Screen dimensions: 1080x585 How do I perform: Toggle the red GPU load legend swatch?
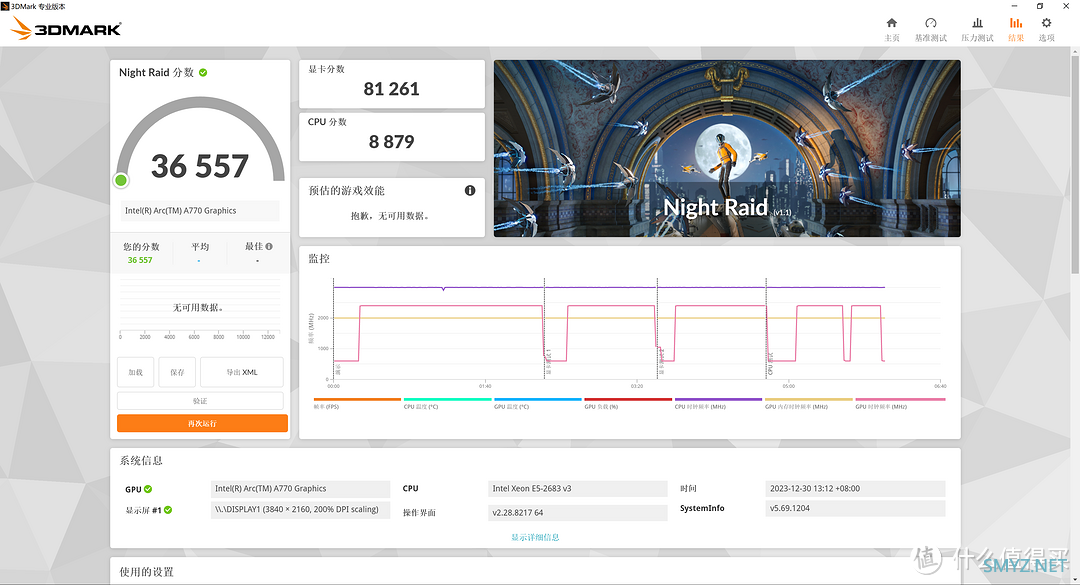627,399
